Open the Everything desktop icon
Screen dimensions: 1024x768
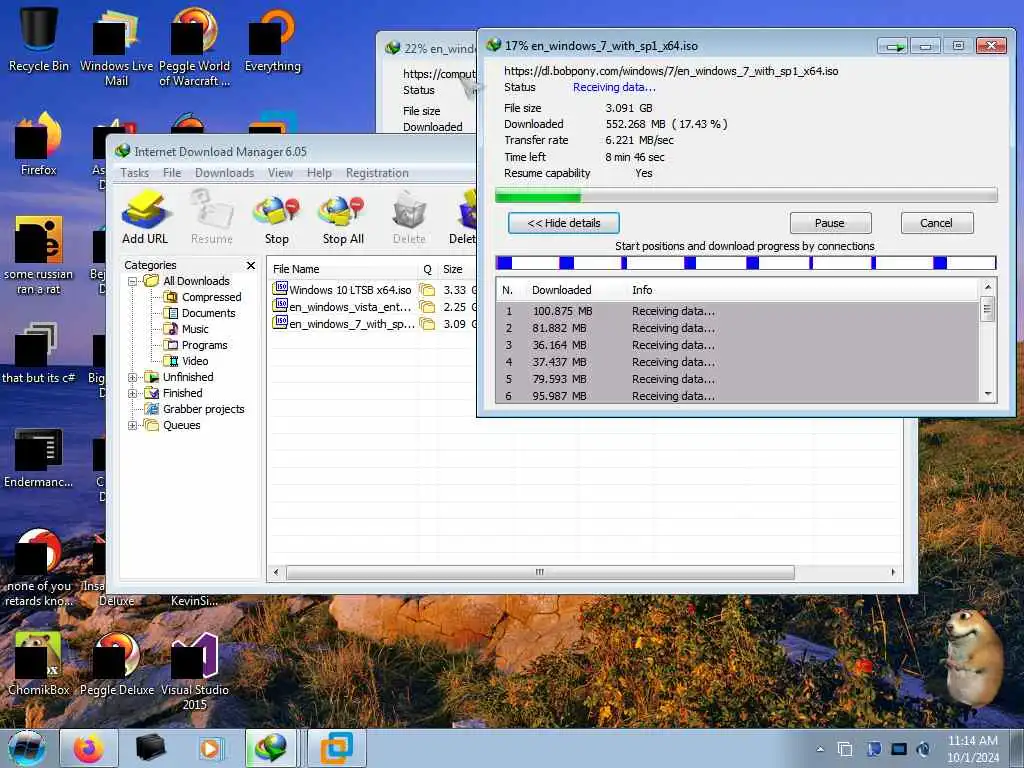pos(273,39)
